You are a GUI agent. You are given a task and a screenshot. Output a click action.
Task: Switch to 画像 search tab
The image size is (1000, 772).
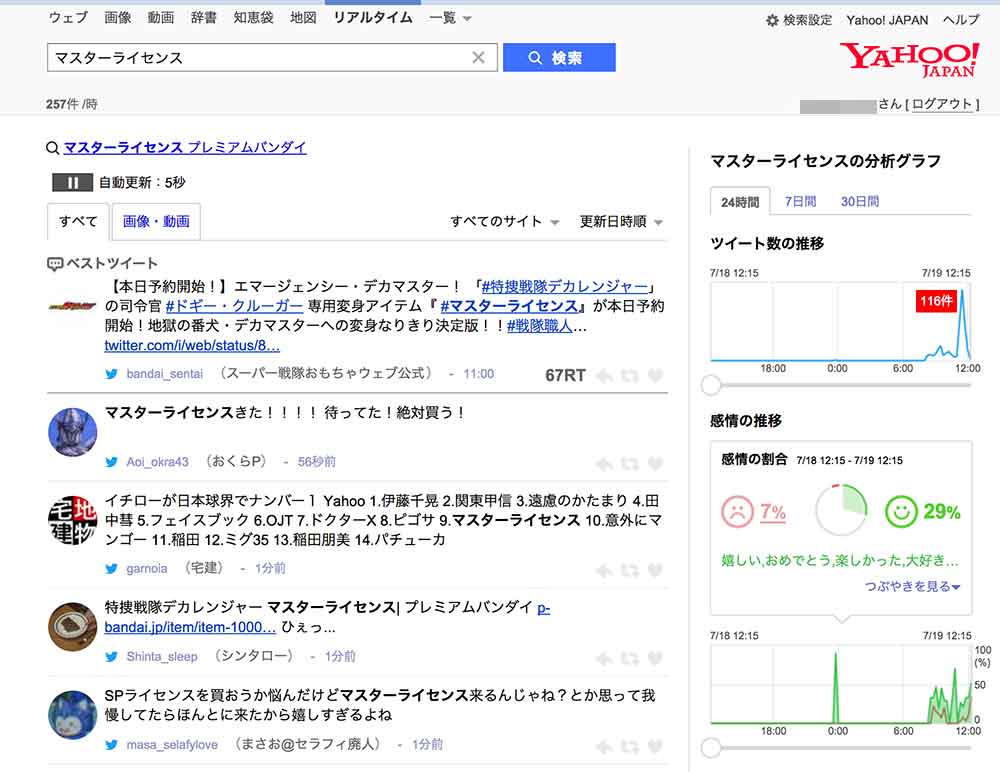[117, 18]
